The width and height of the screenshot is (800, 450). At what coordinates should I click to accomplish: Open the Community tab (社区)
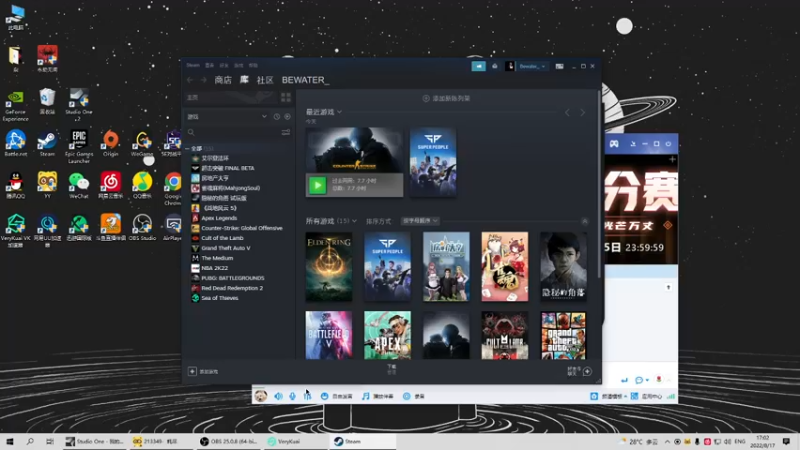pos(265,80)
